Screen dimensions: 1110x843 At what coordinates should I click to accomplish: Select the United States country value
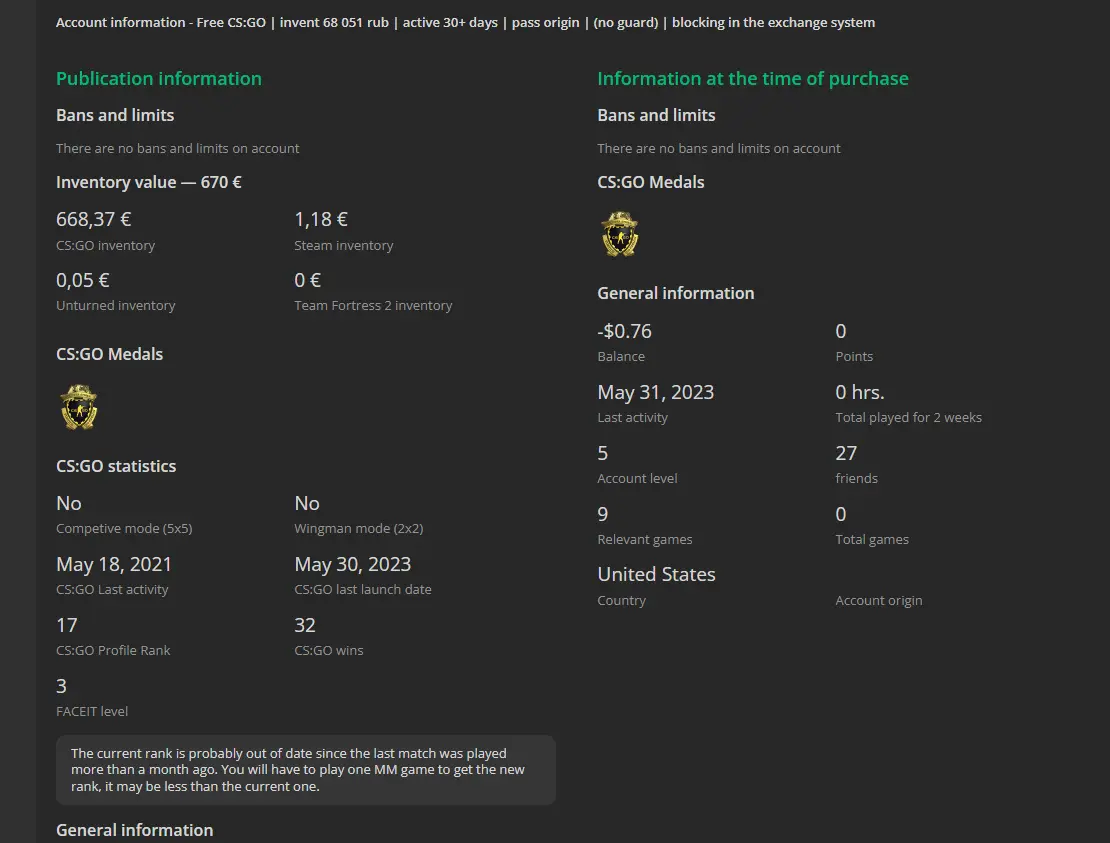(656, 574)
